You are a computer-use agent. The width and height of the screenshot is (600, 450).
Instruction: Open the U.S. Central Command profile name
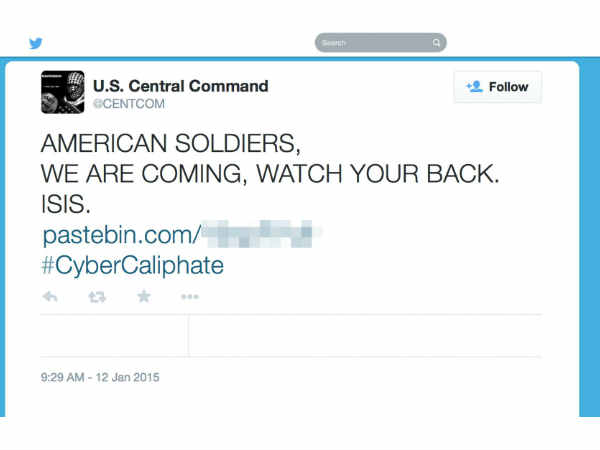pos(180,86)
